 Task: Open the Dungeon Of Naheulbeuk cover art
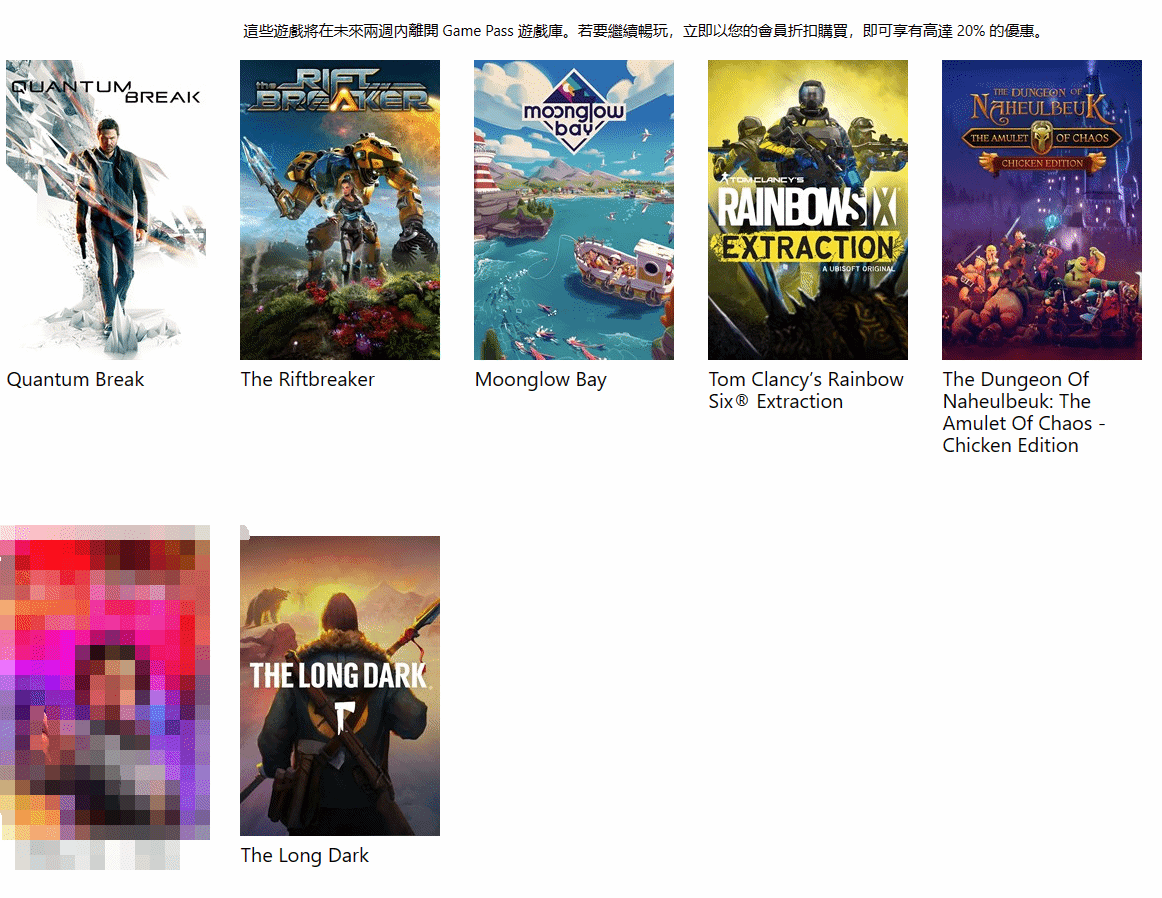[x=1042, y=210]
